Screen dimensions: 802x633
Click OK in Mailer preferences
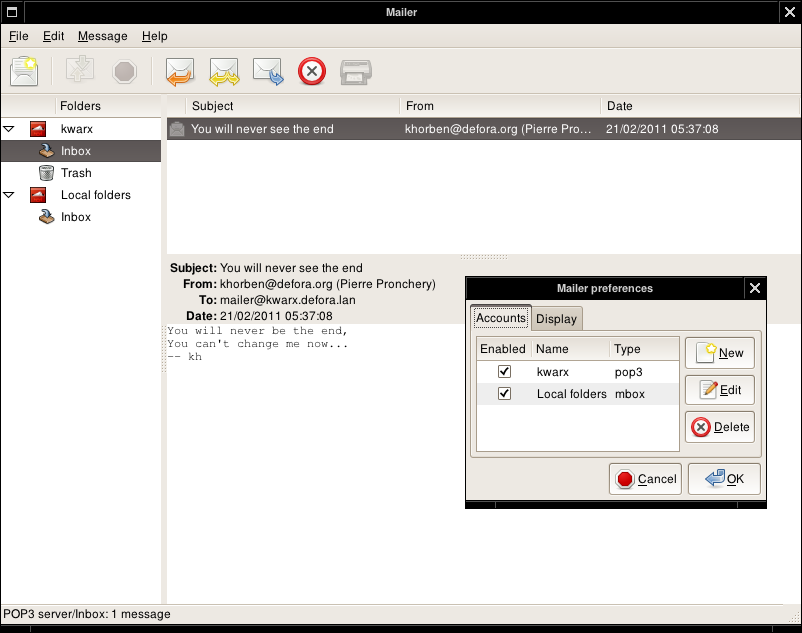pyautogui.click(x=724, y=479)
